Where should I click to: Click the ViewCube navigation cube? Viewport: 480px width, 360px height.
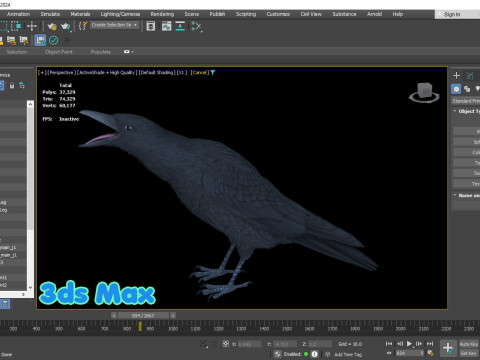tap(424, 91)
